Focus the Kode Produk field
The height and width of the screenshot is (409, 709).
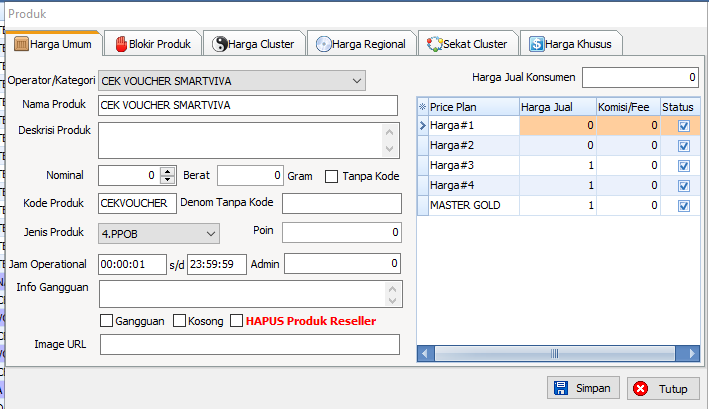(x=137, y=203)
